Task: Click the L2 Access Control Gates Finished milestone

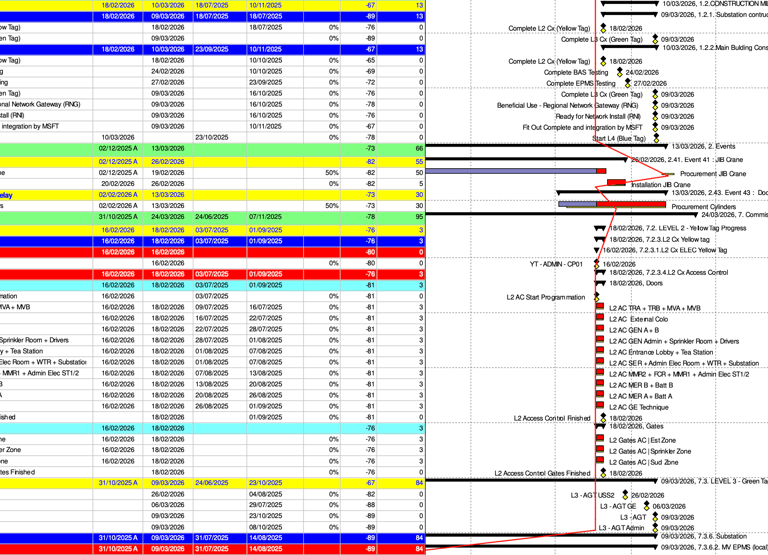Action: pyautogui.click(x=603, y=473)
